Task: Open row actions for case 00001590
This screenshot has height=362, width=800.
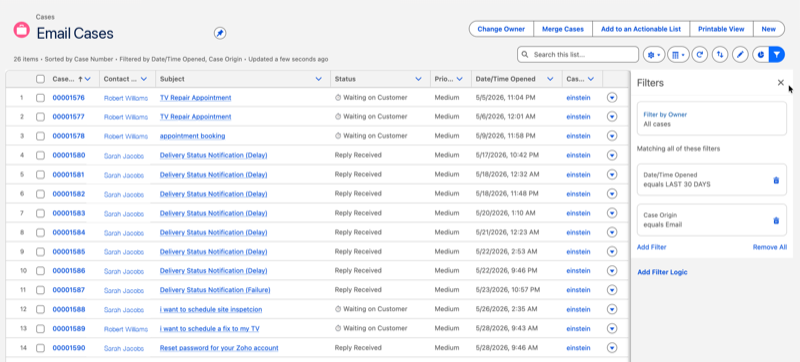Action: tap(612, 348)
